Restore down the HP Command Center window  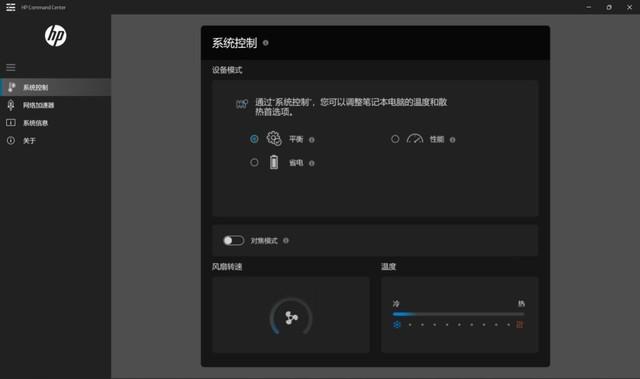click(x=609, y=7)
